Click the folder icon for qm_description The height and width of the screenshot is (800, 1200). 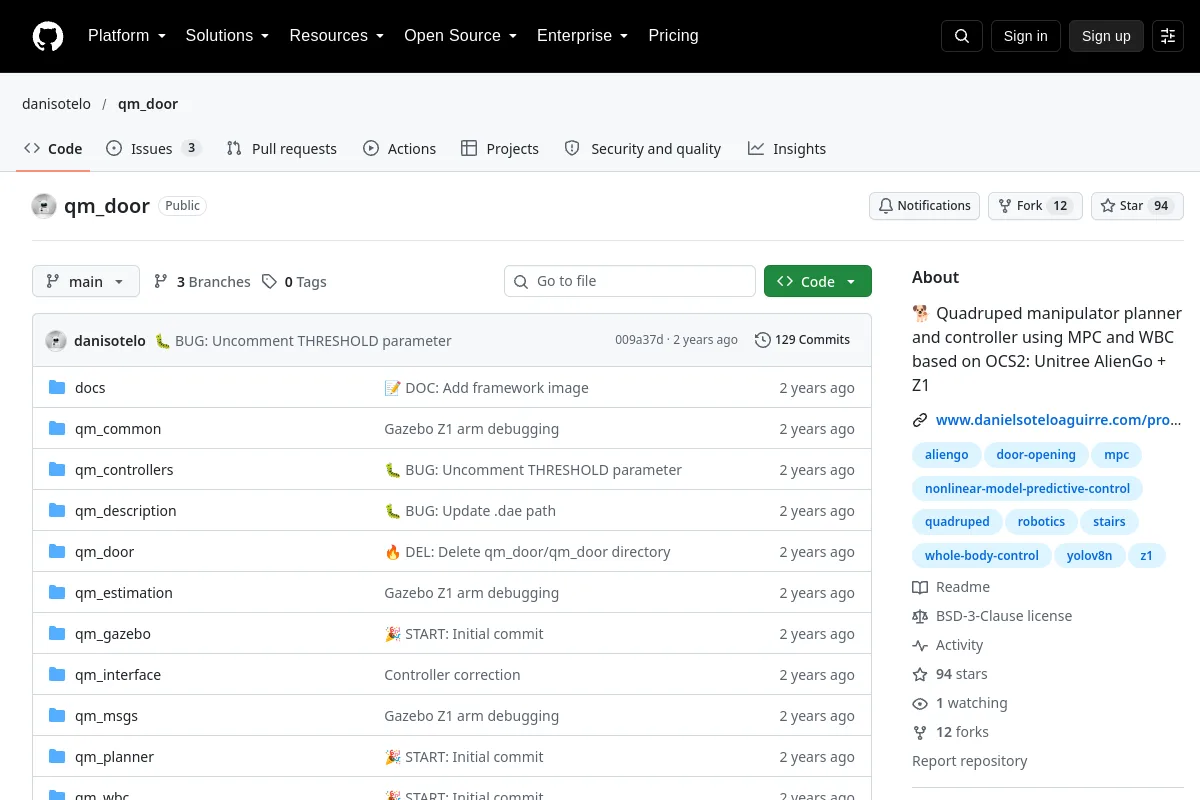57,510
